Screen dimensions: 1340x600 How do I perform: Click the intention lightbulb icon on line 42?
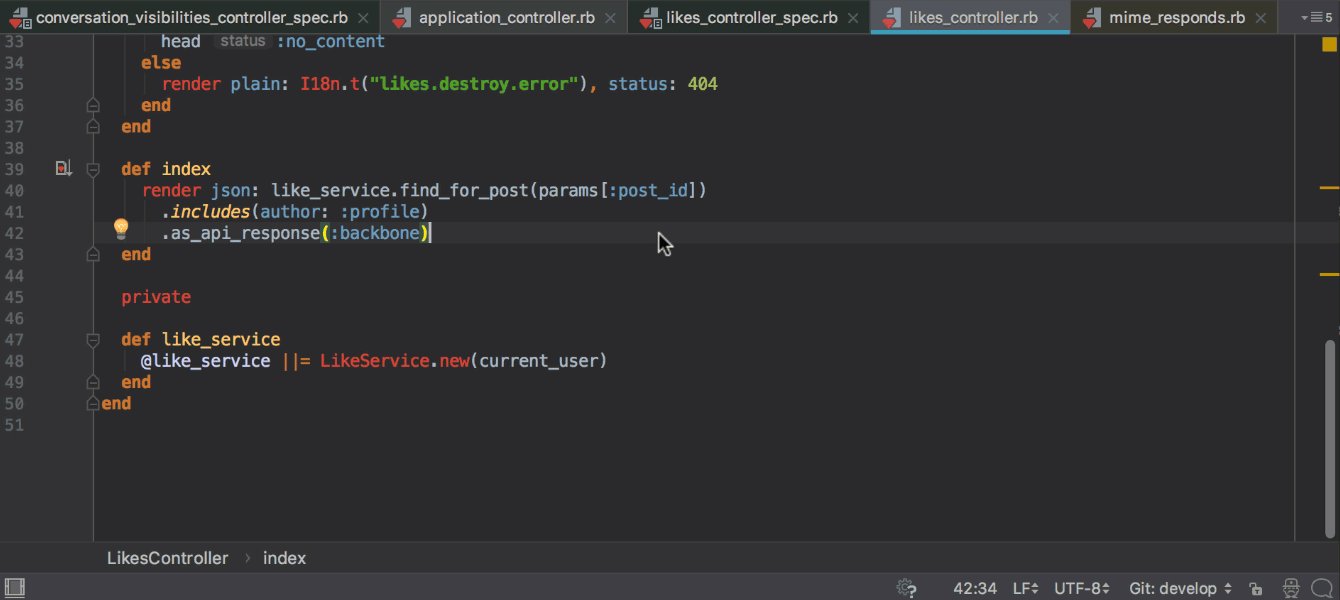(x=121, y=229)
